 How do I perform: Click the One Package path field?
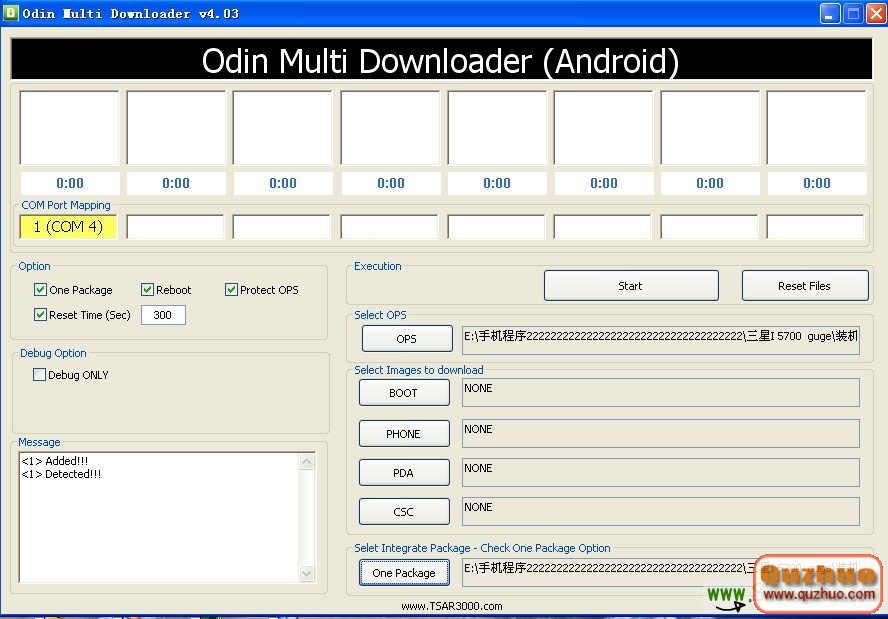click(x=660, y=572)
